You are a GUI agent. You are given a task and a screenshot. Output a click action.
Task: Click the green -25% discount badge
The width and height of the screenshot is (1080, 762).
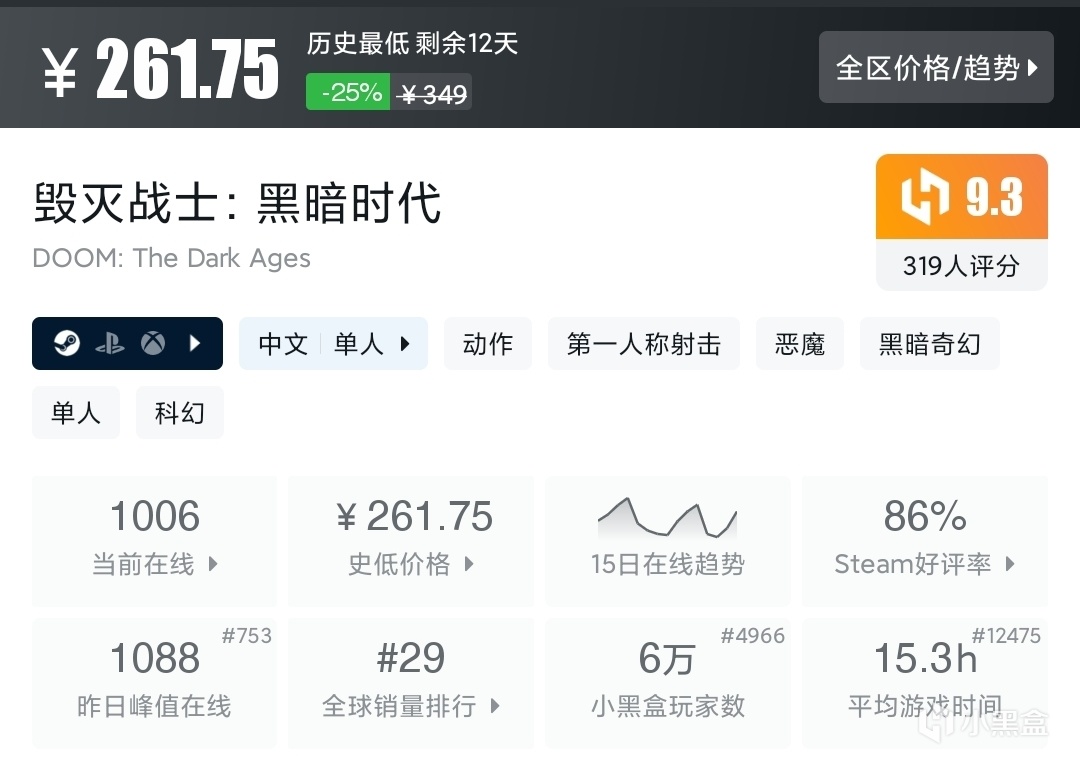point(347,93)
